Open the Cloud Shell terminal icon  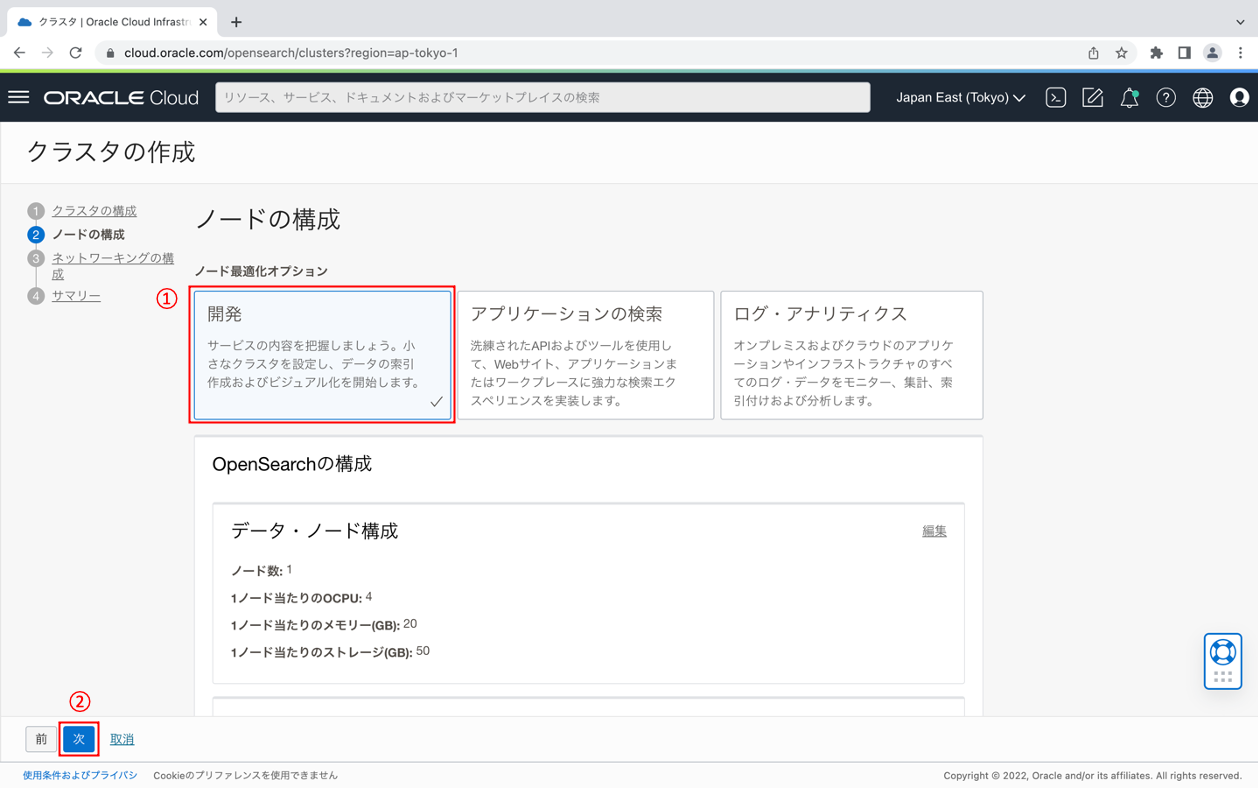click(1055, 97)
